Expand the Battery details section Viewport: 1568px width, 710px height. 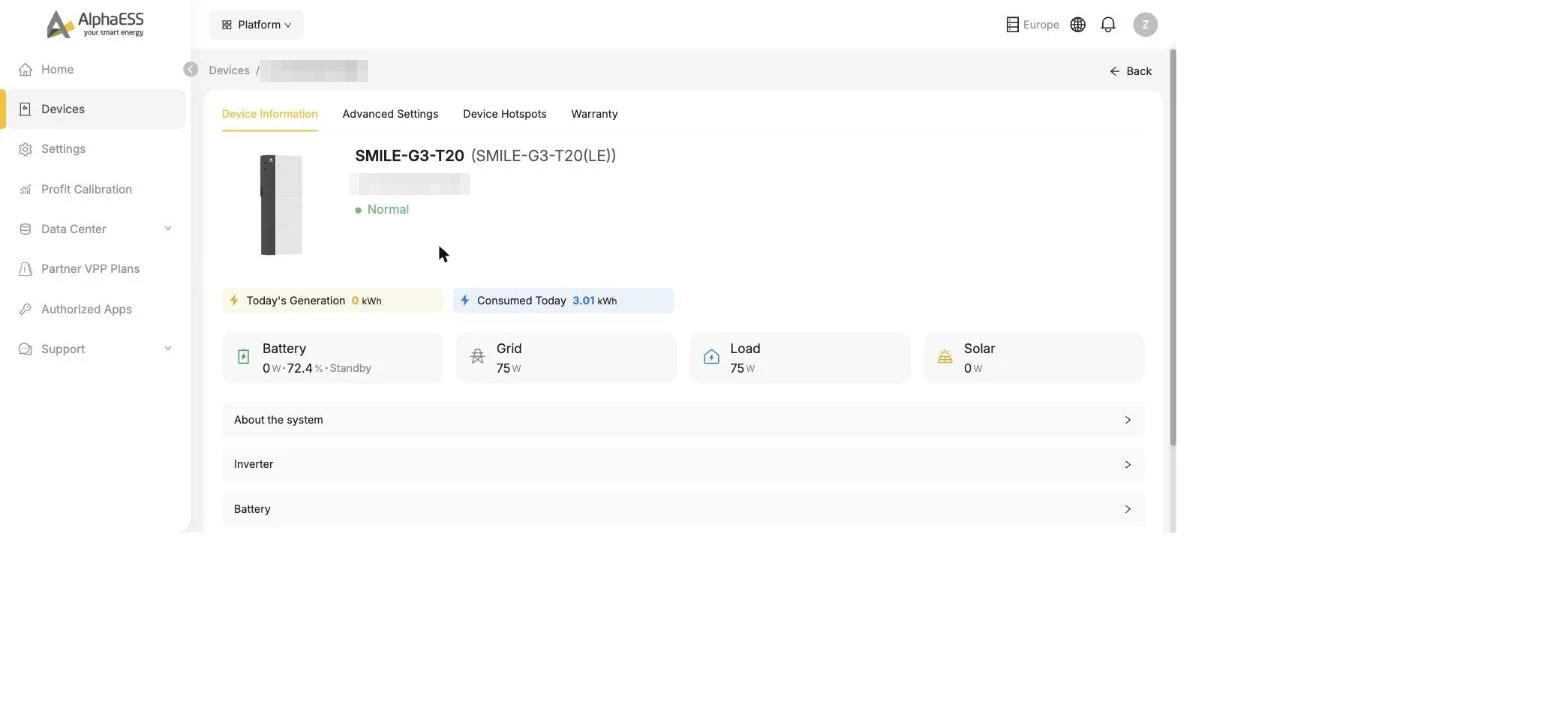click(683, 509)
